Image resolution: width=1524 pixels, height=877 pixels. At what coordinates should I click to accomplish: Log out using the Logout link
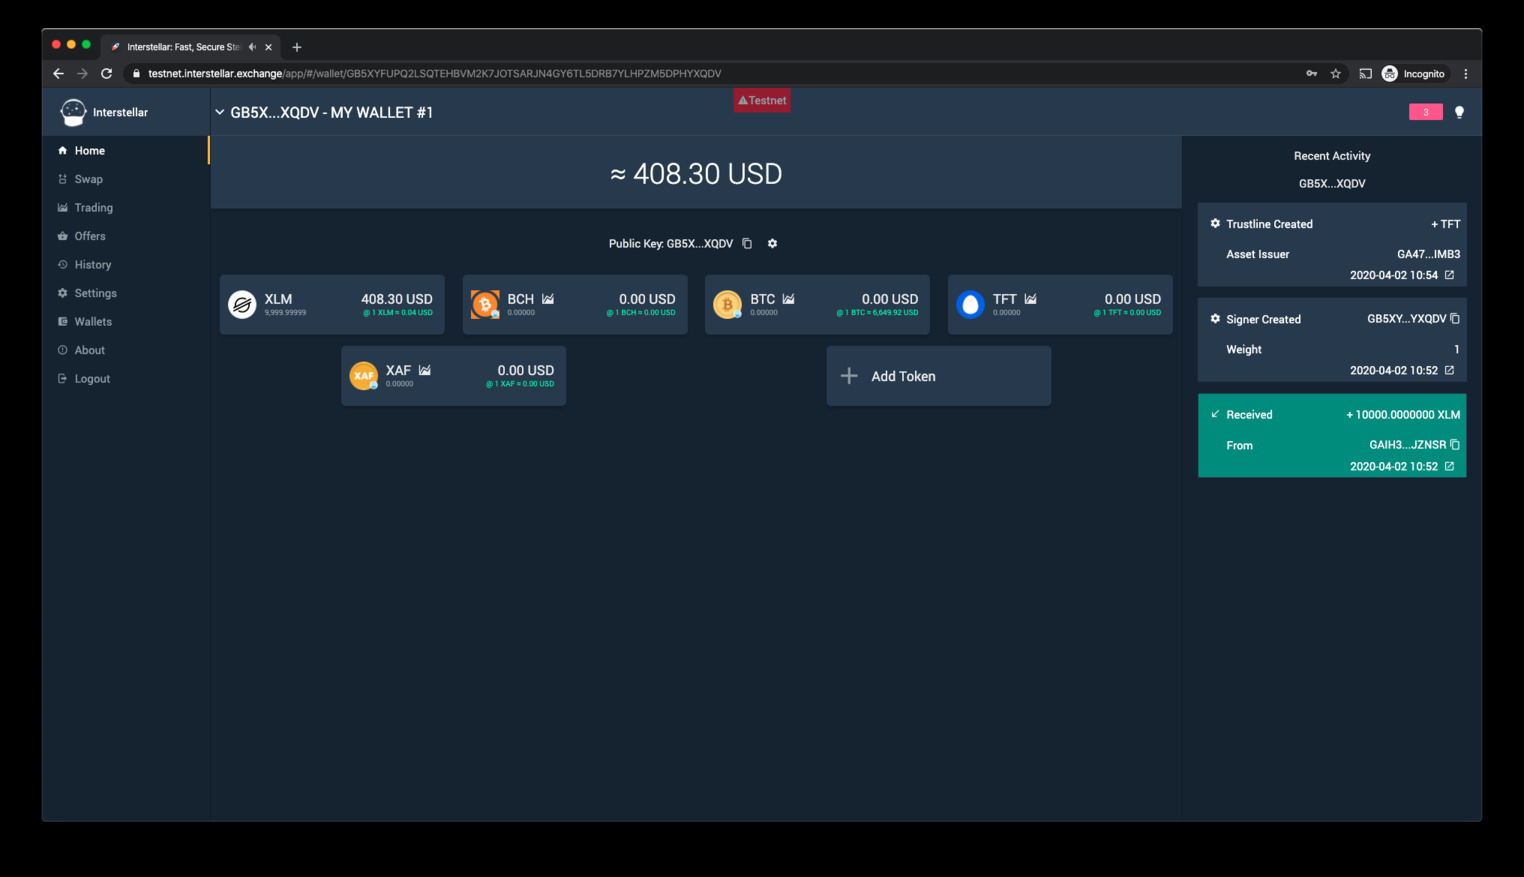pos(92,379)
